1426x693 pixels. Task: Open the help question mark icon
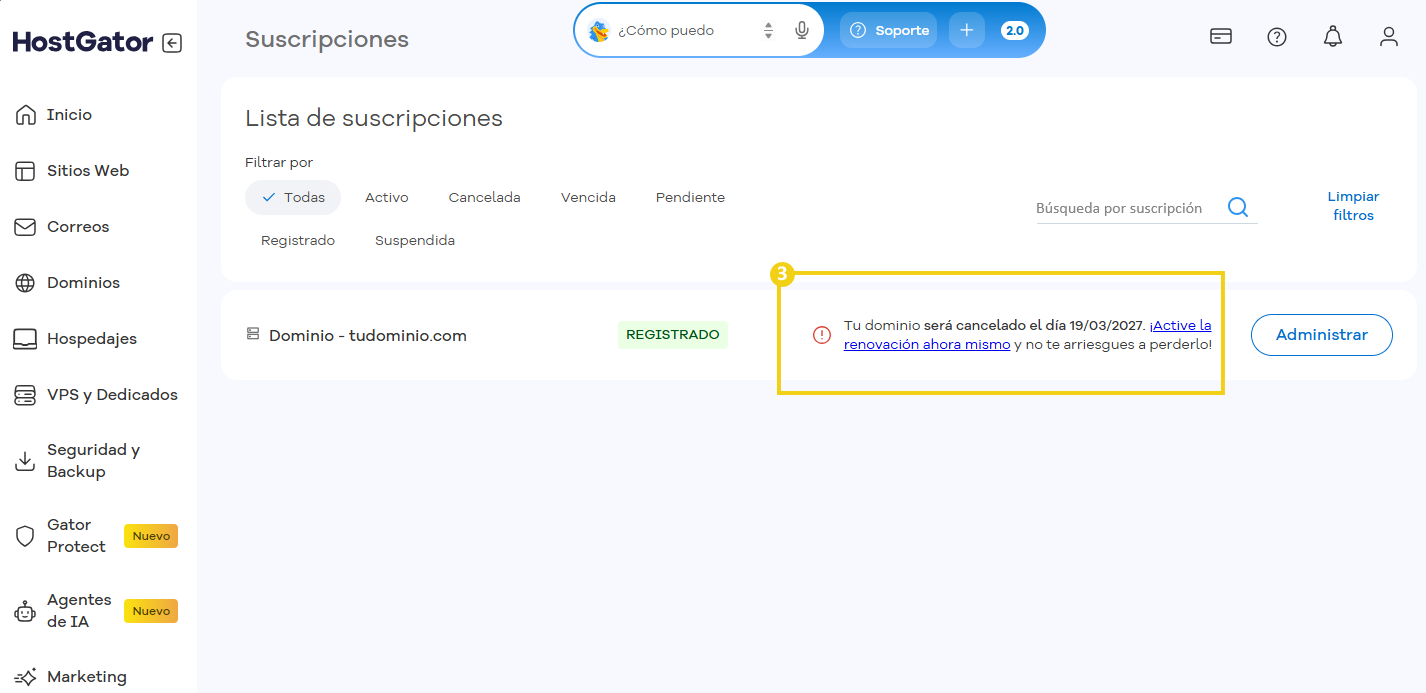coord(1277,37)
